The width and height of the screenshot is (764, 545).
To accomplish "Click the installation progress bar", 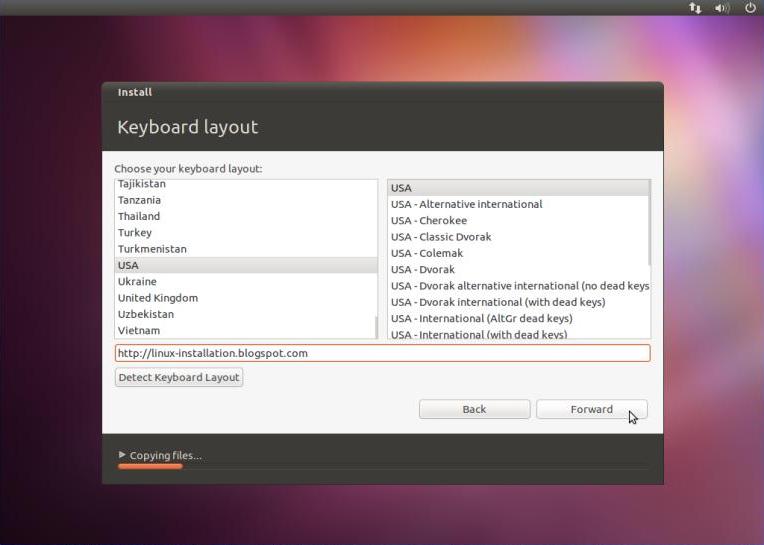I will point(383,467).
